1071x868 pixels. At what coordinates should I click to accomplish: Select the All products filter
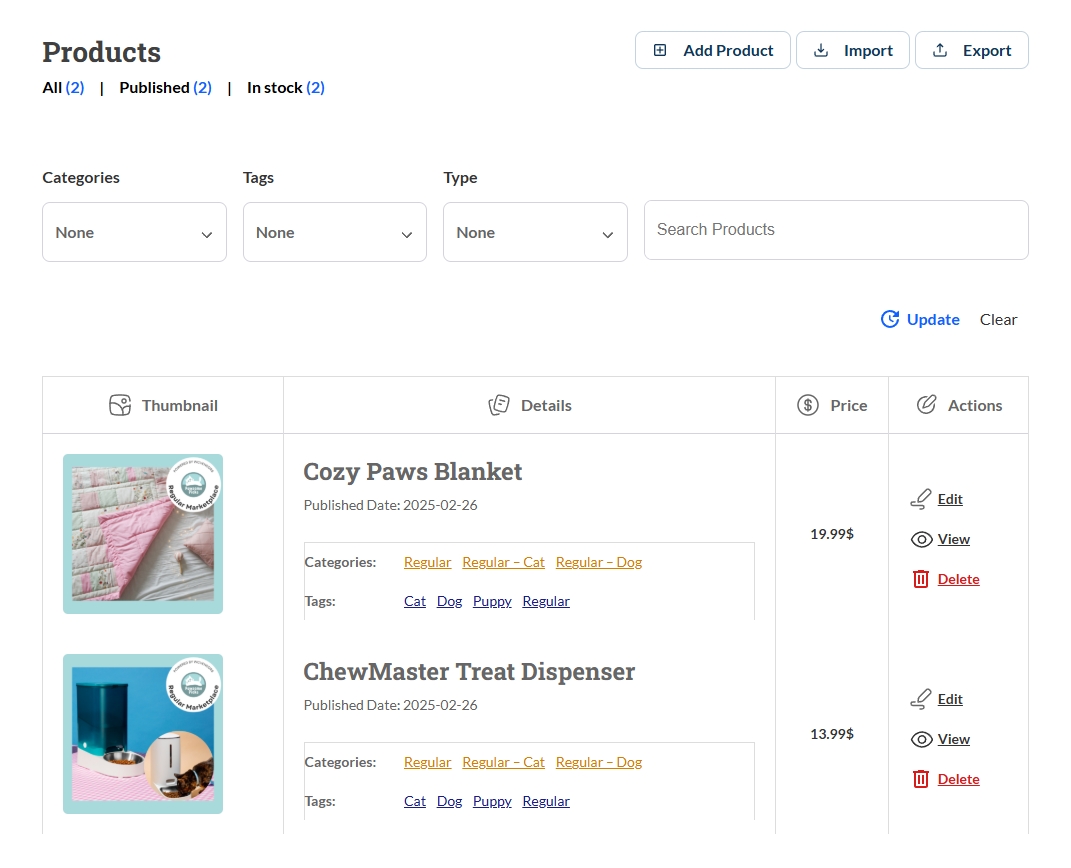63,87
